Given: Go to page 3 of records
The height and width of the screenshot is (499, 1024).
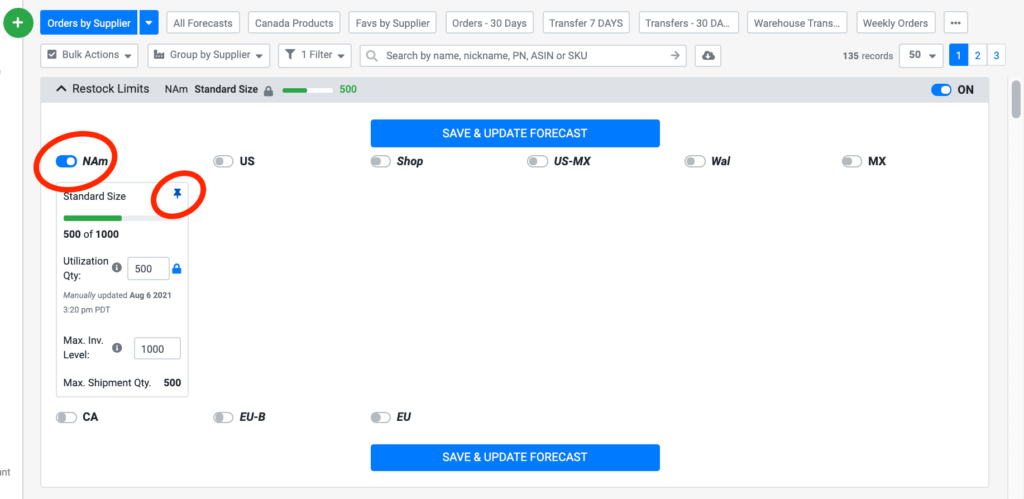Looking at the screenshot, I should tap(996, 56).
